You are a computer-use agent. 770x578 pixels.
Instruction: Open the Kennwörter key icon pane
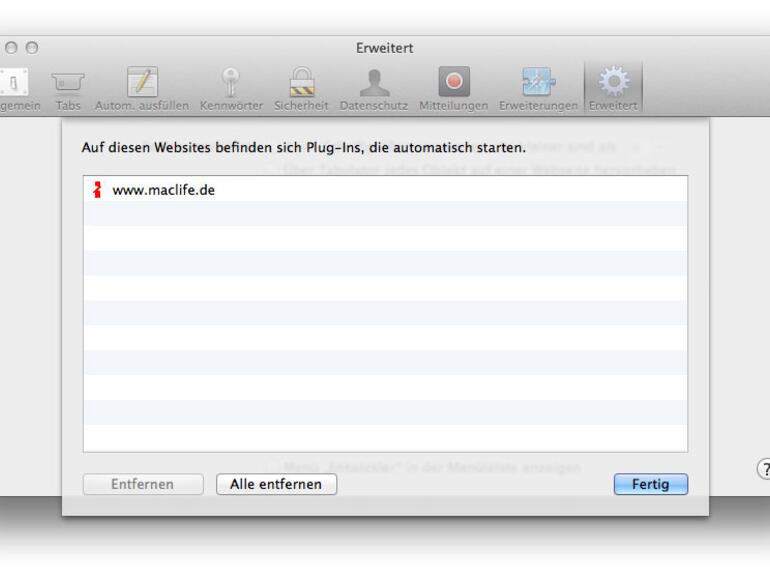(x=231, y=89)
